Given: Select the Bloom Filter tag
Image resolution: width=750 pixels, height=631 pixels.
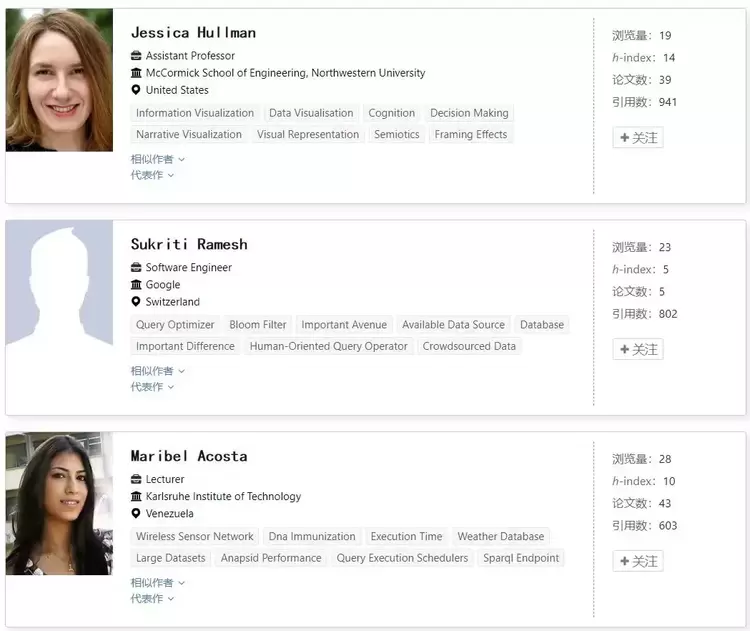Looking at the screenshot, I should pyautogui.click(x=258, y=325).
